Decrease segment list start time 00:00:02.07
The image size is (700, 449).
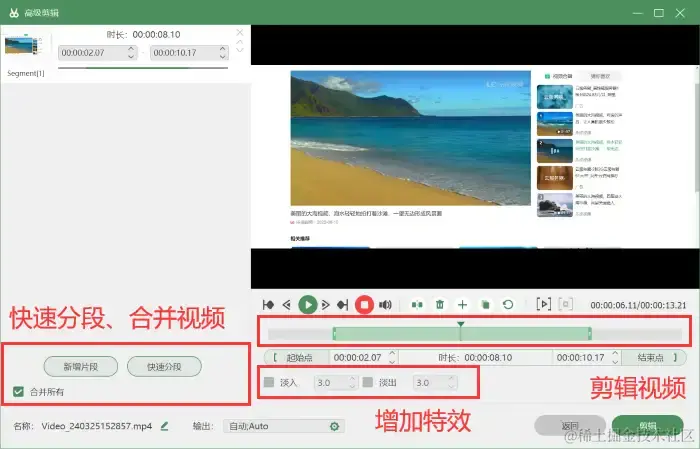pos(131,56)
